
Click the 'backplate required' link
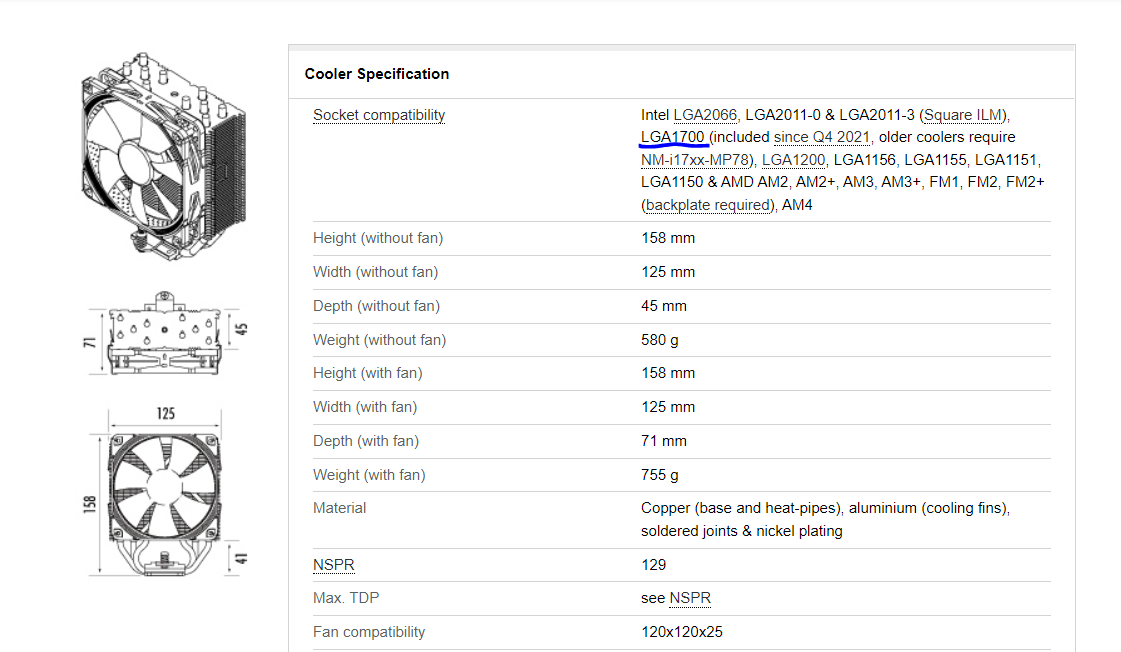(x=709, y=205)
